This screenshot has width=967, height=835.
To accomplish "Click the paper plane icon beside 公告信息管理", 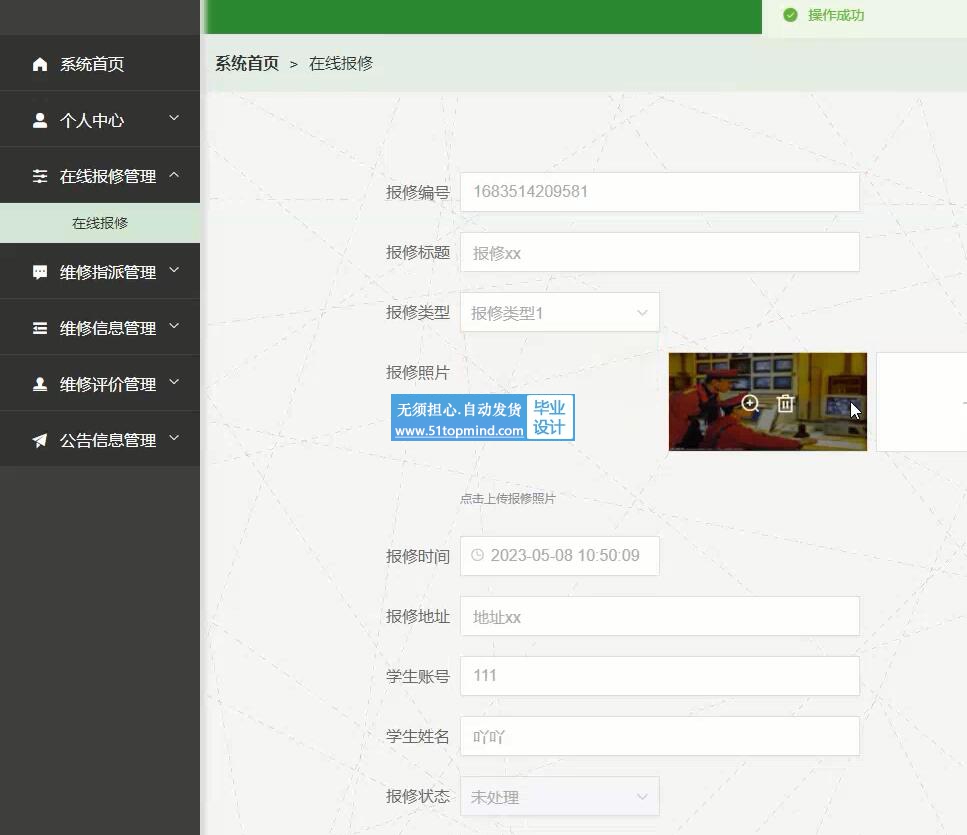I will pos(40,440).
